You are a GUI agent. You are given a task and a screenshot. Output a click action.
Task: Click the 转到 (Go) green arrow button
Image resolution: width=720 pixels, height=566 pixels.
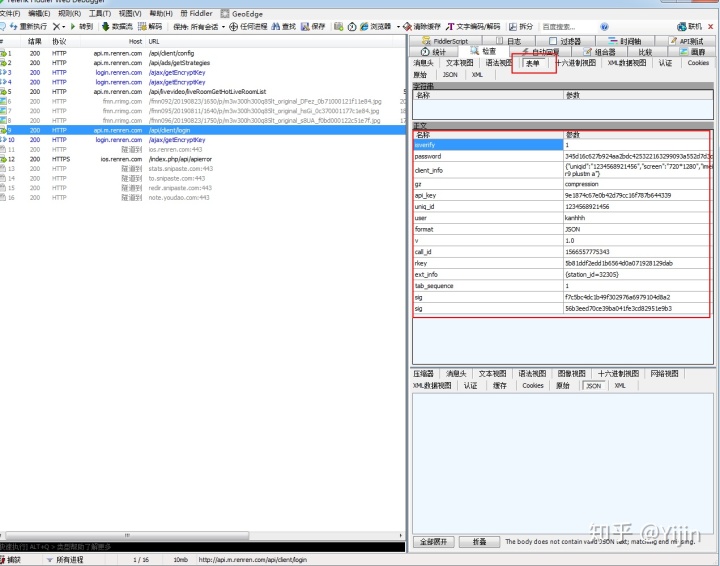pos(81,27)
